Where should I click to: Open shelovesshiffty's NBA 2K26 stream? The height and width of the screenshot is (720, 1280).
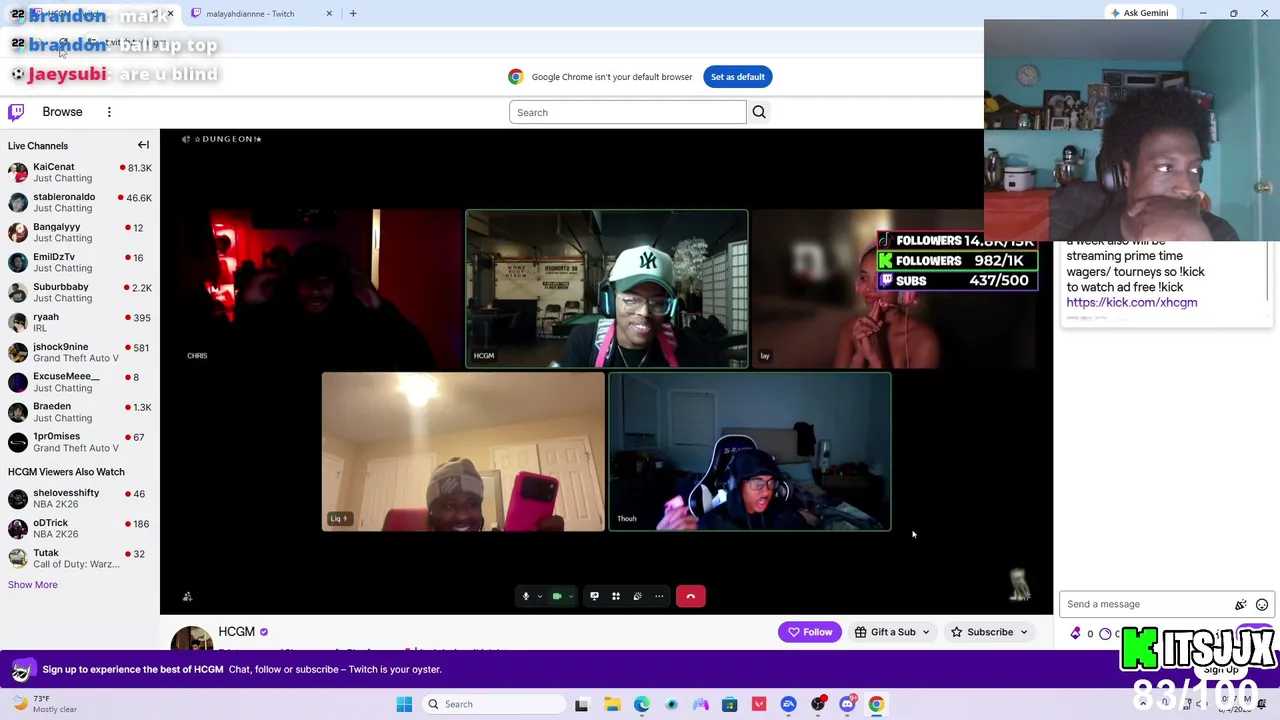click(80, 498)
